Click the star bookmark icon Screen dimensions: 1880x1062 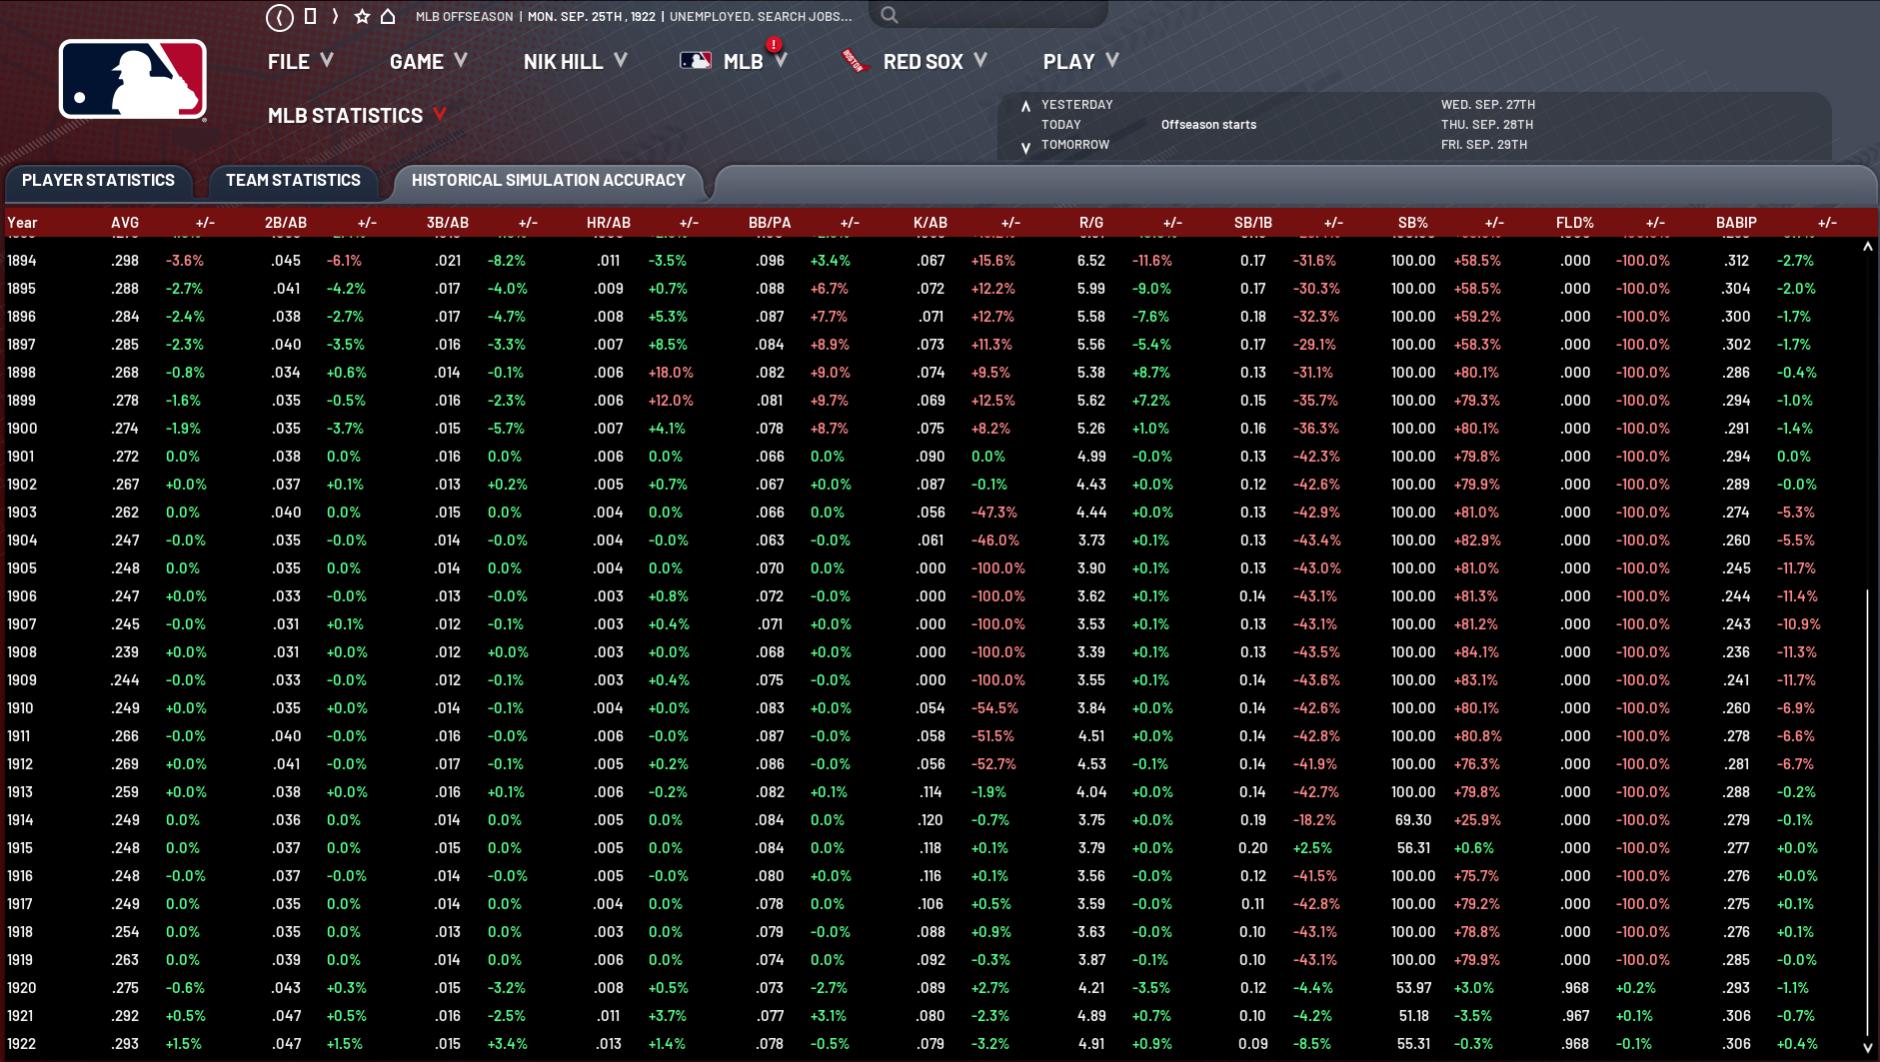[362, 17]
